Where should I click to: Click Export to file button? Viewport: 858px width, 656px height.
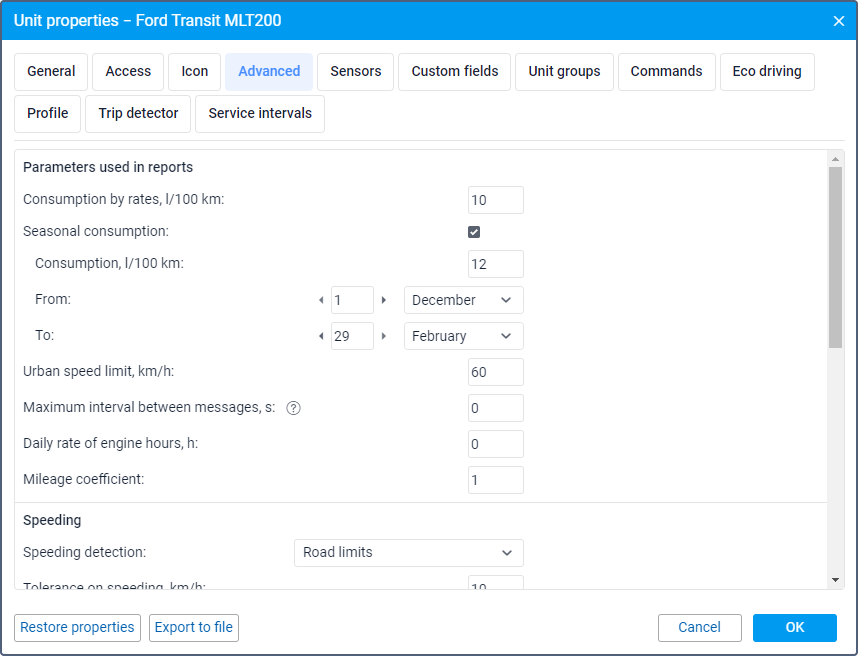pos(194,628)
